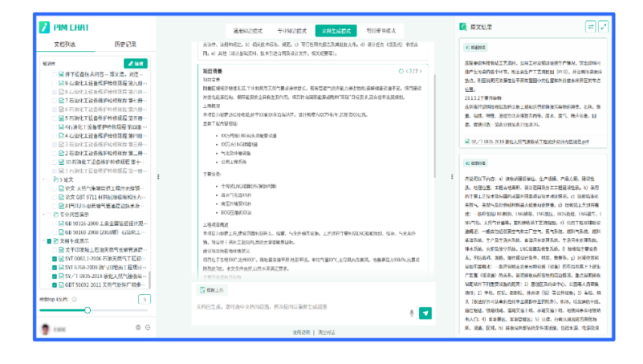The height and width of the screenshot is (364, 643).
Task: Click the unfilled part of the top k slider track
Action: point(119,310)
